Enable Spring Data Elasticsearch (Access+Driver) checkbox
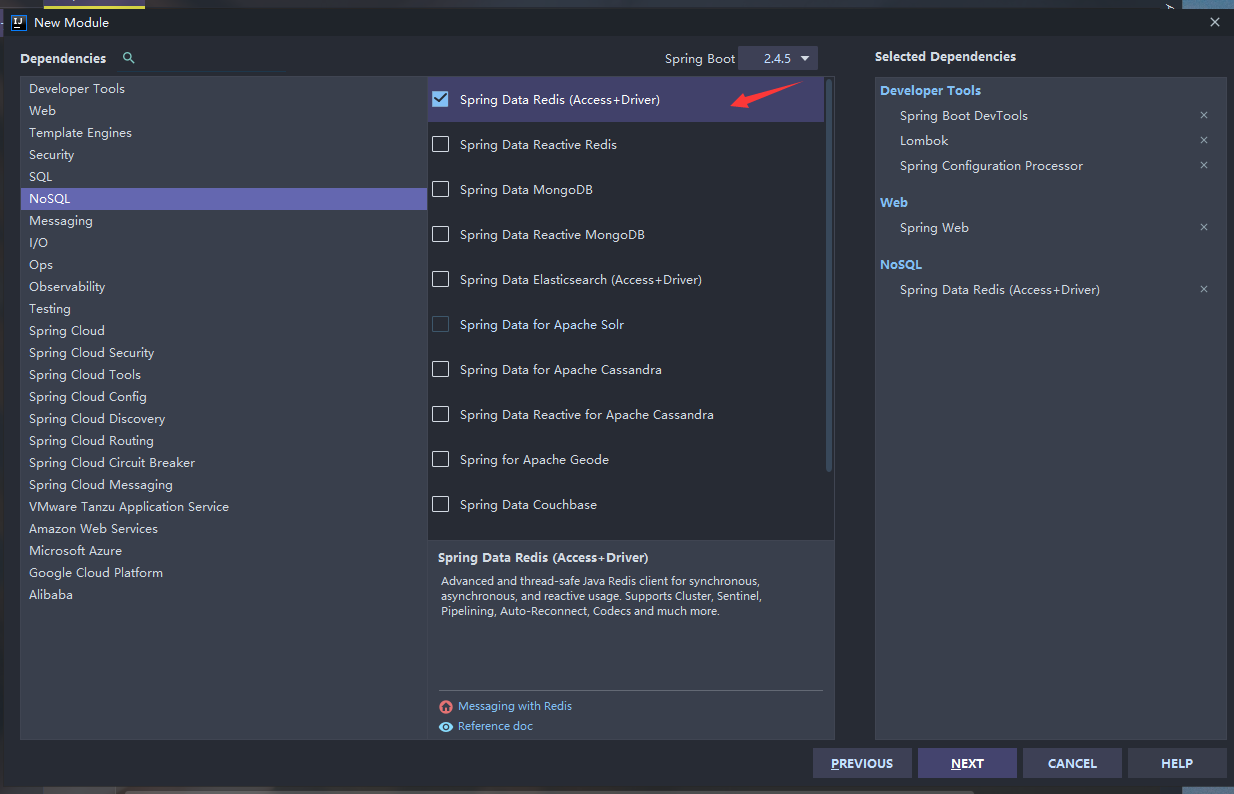Viewport: 1234px width, 794px height. click(440, 279)
